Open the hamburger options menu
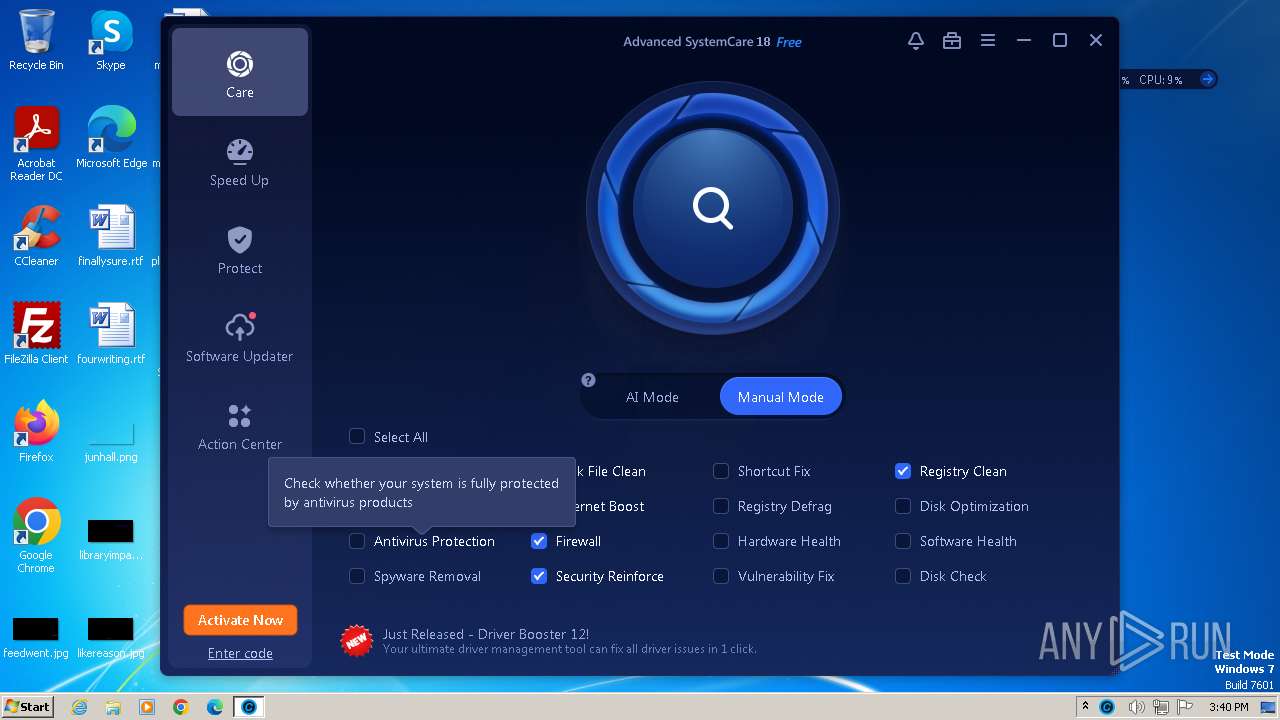The width and height of the screenshot is (1280, 720). point(988,41)
